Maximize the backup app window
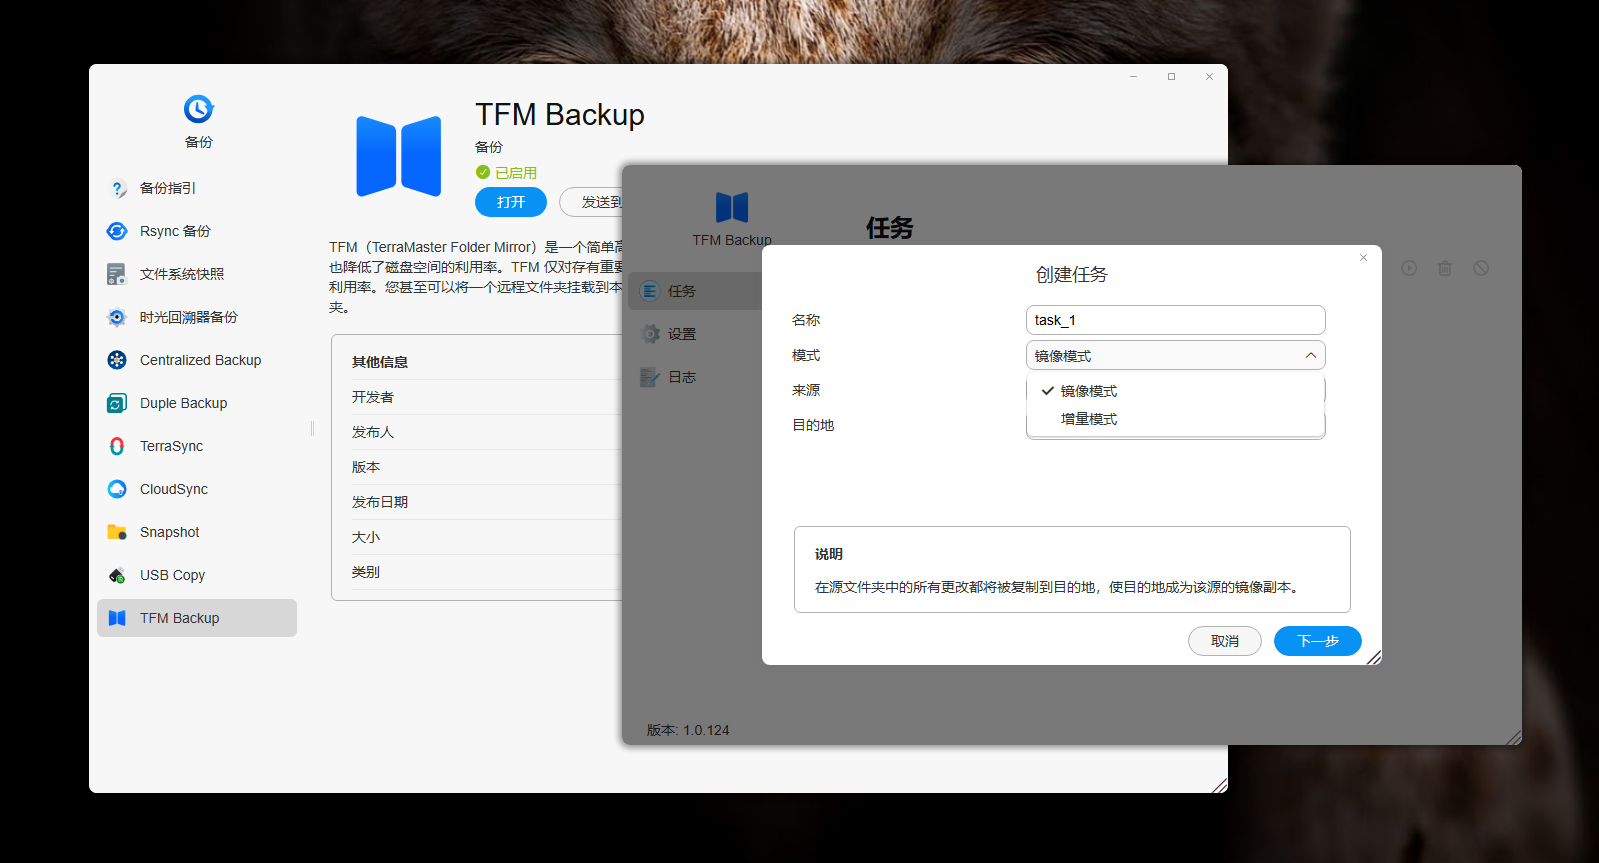This screenshot has width=1599, height=863. click(x=1171, y=76)
